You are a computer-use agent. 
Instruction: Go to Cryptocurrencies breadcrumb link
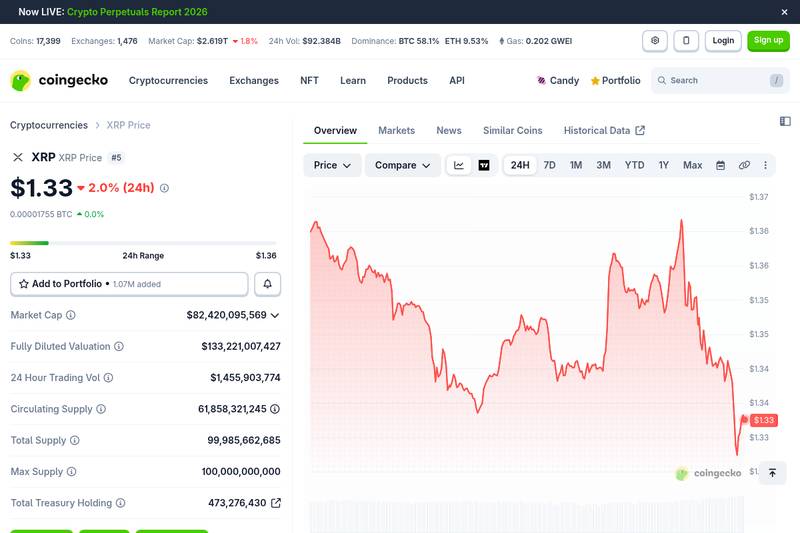coord(49,125)
